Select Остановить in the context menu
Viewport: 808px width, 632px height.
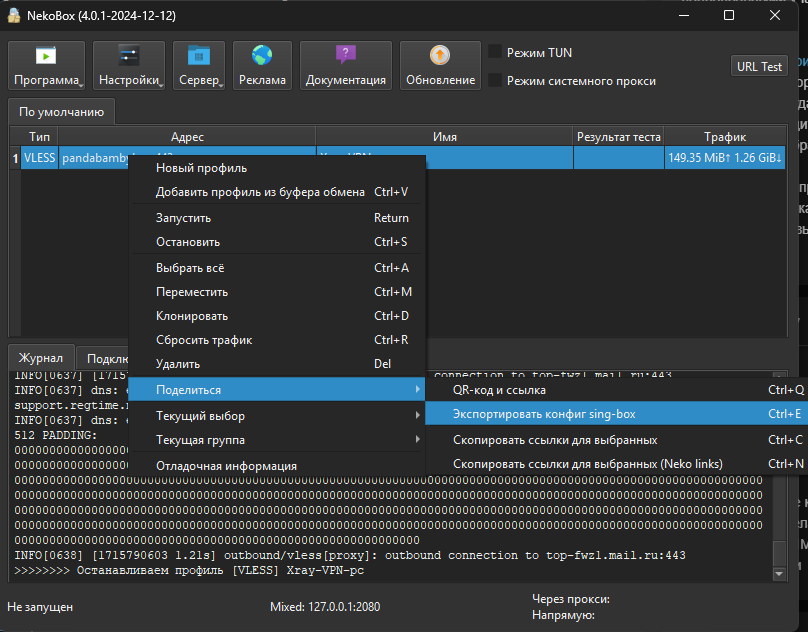(x=277, y=242)
